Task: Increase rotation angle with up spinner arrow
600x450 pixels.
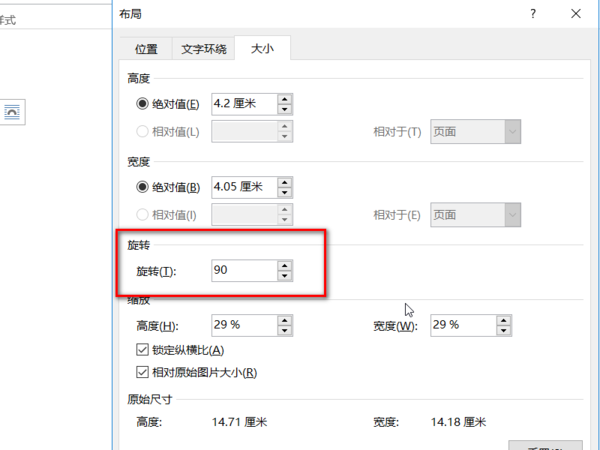Action: [x=285, y=265]
